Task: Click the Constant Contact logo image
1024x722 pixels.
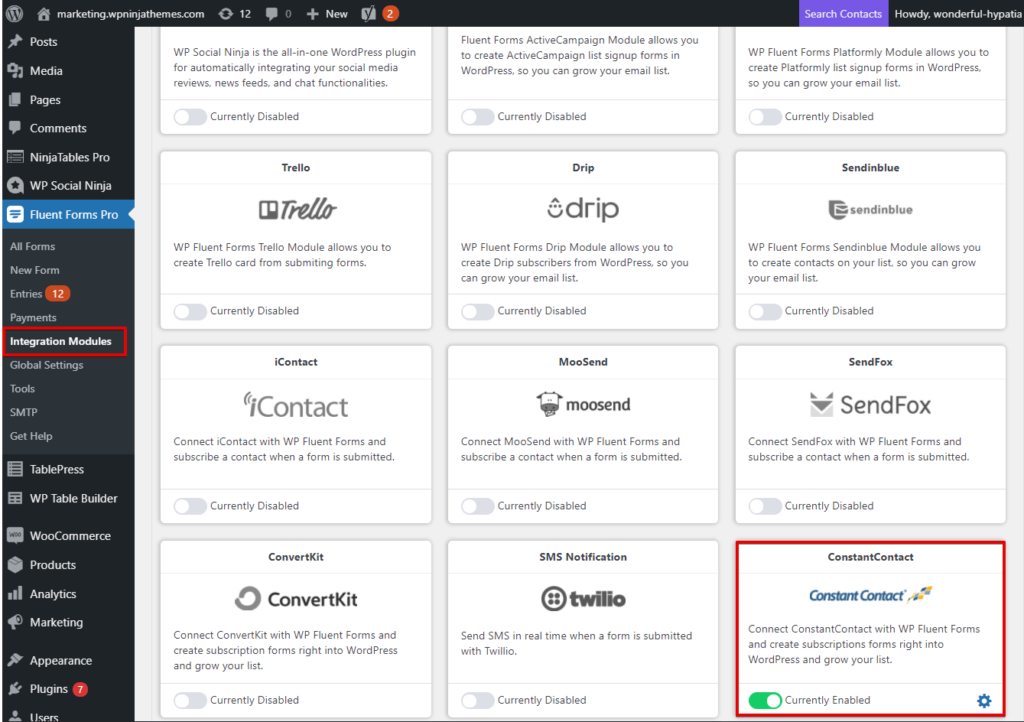Action: point(870,594)
